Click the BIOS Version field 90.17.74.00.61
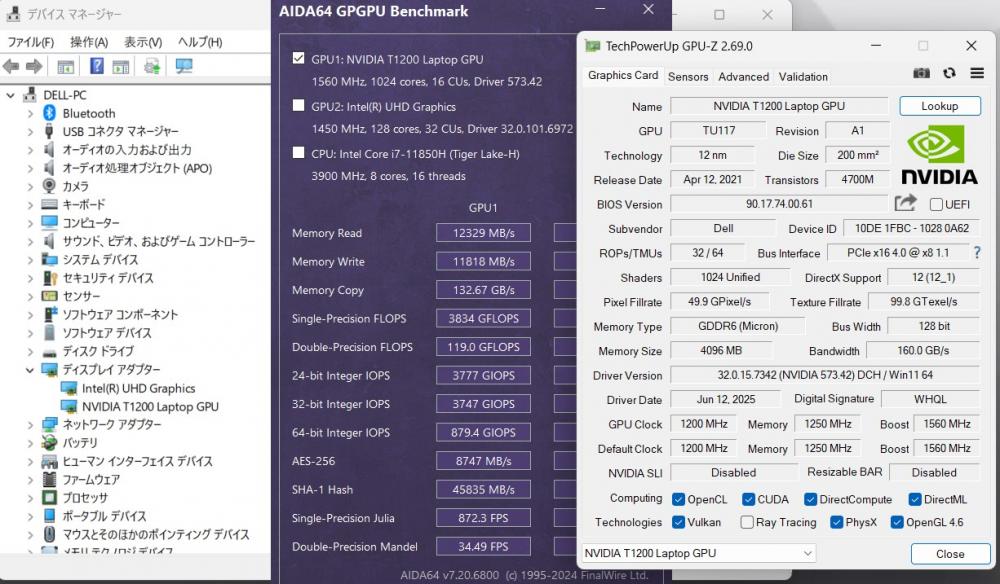The width and height of the screenshot is (1000, 584). pyautogui.click(x=779, y=204)
